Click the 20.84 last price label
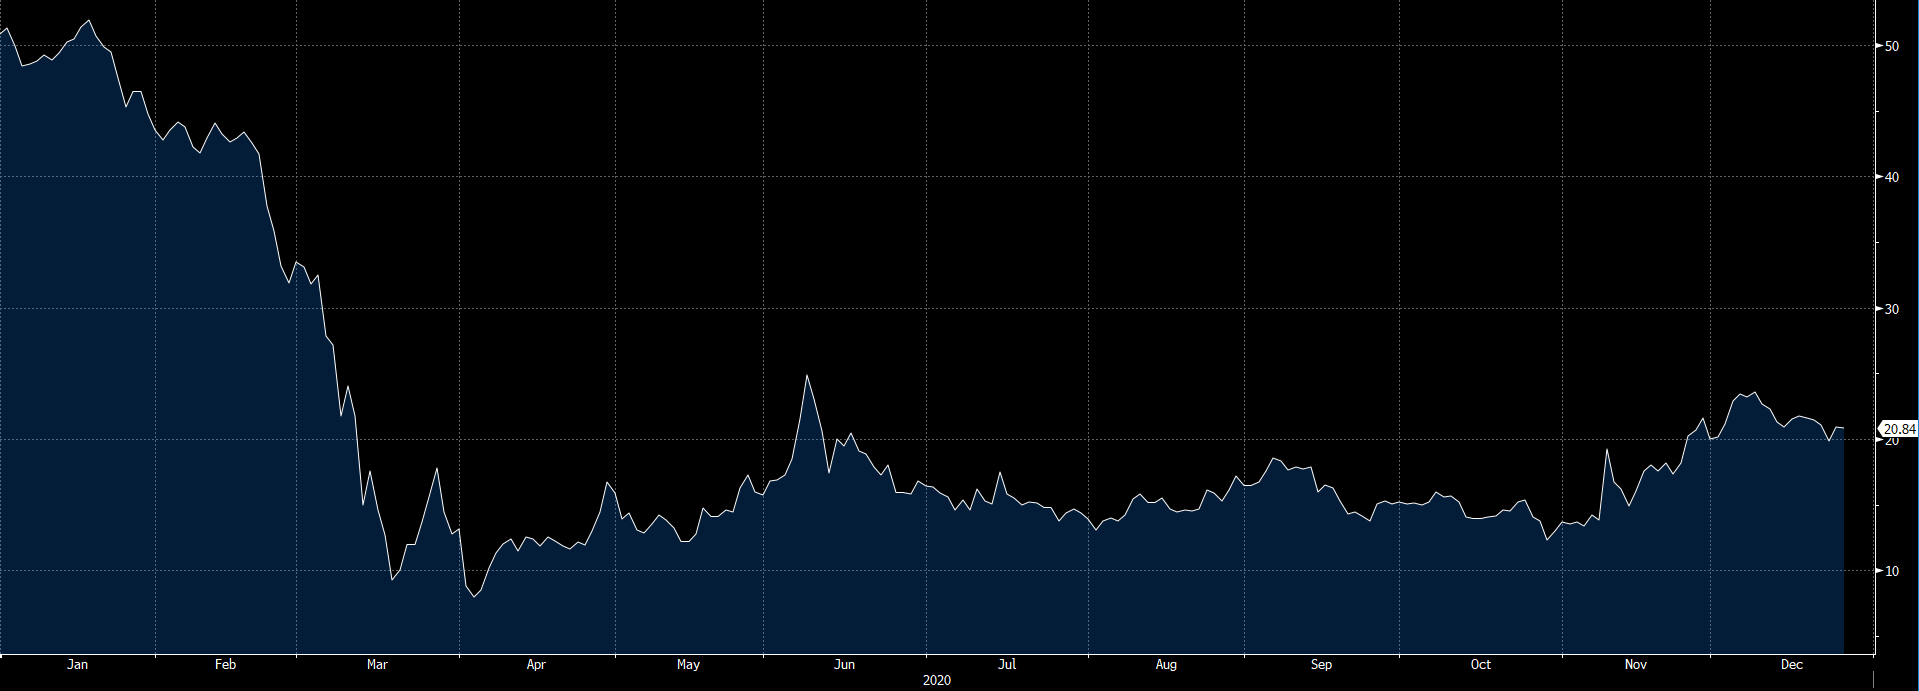The width and height of the screenshot is (1919, 691). click(1899, 430)
